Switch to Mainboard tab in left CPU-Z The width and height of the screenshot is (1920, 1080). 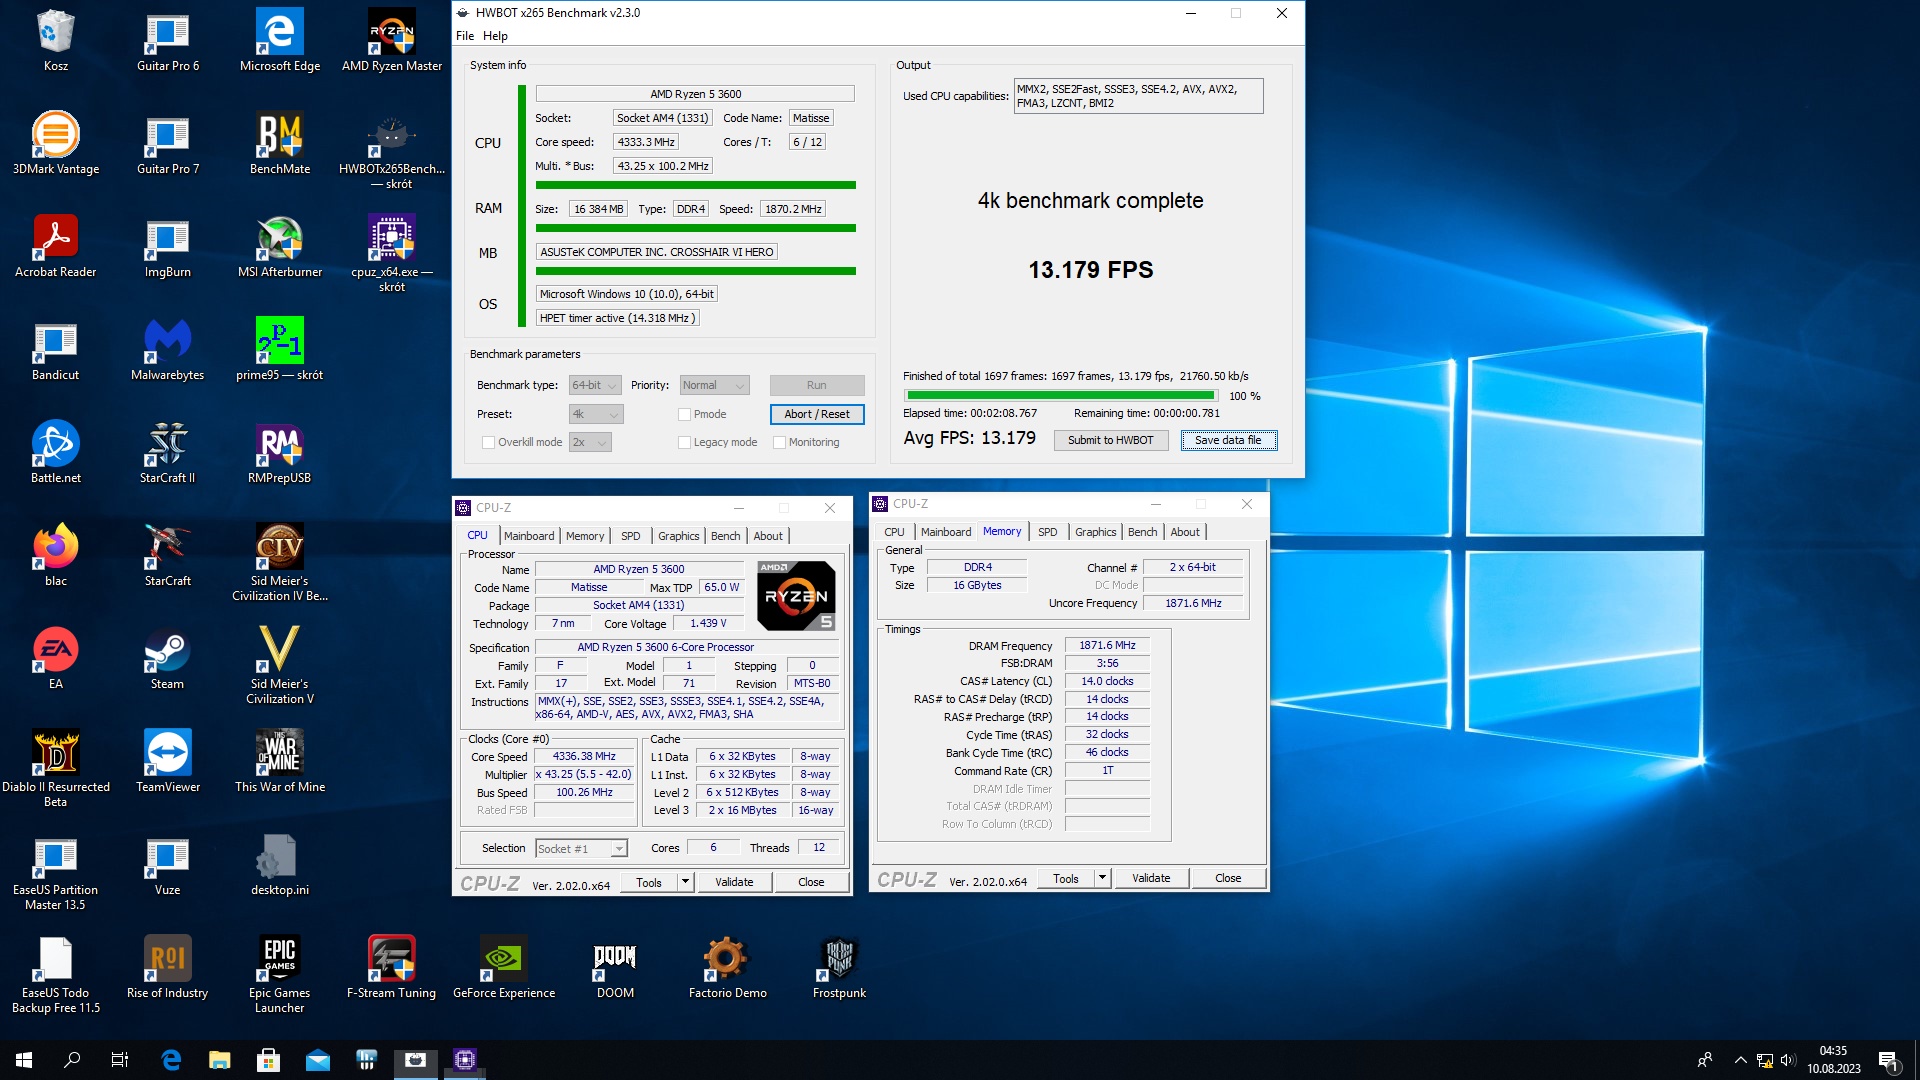pos(529,536)
